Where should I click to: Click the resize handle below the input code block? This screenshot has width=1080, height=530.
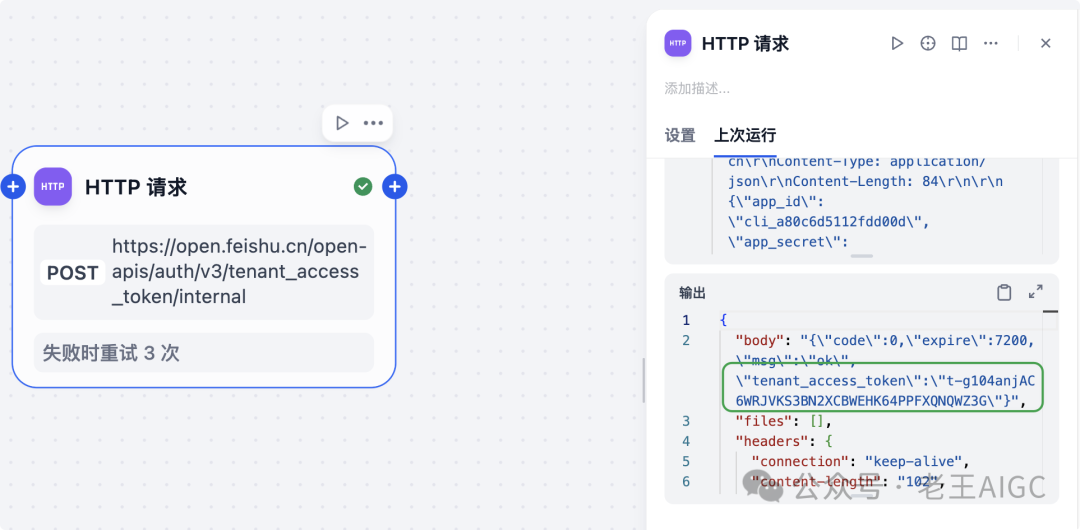point(861,256)
